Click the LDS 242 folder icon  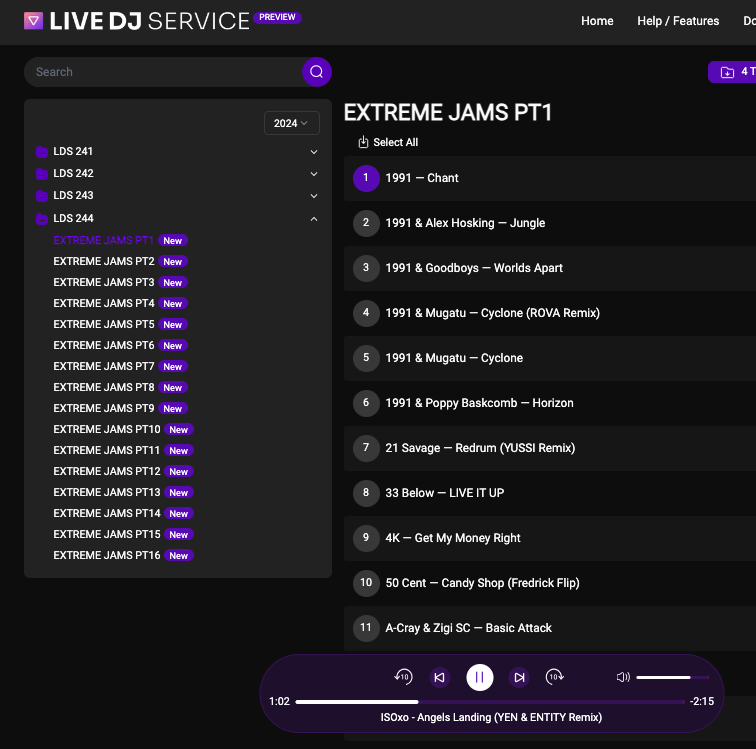pos(42,174)
